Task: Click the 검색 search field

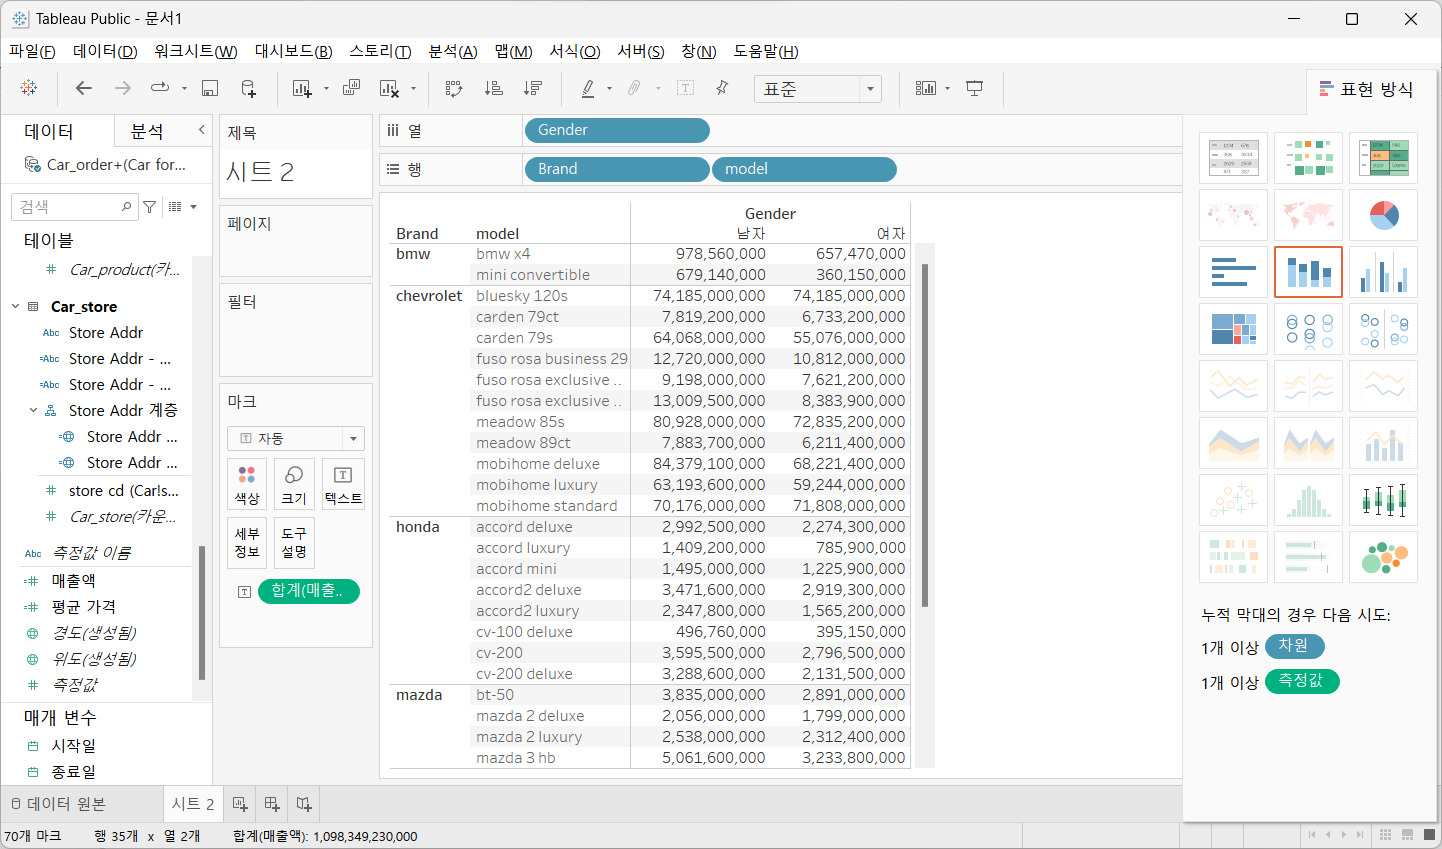Action: pos(75,207)
